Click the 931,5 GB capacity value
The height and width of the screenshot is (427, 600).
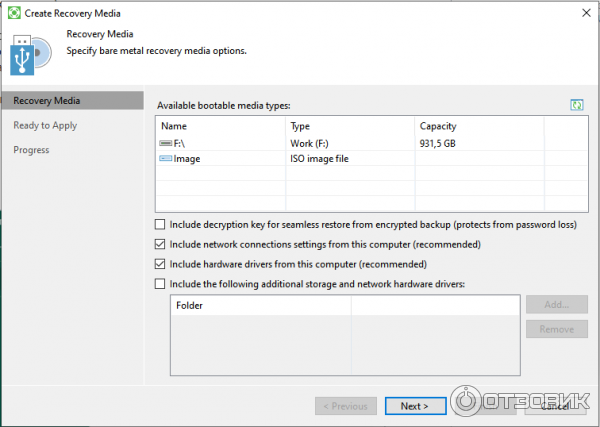click(437, 143)
